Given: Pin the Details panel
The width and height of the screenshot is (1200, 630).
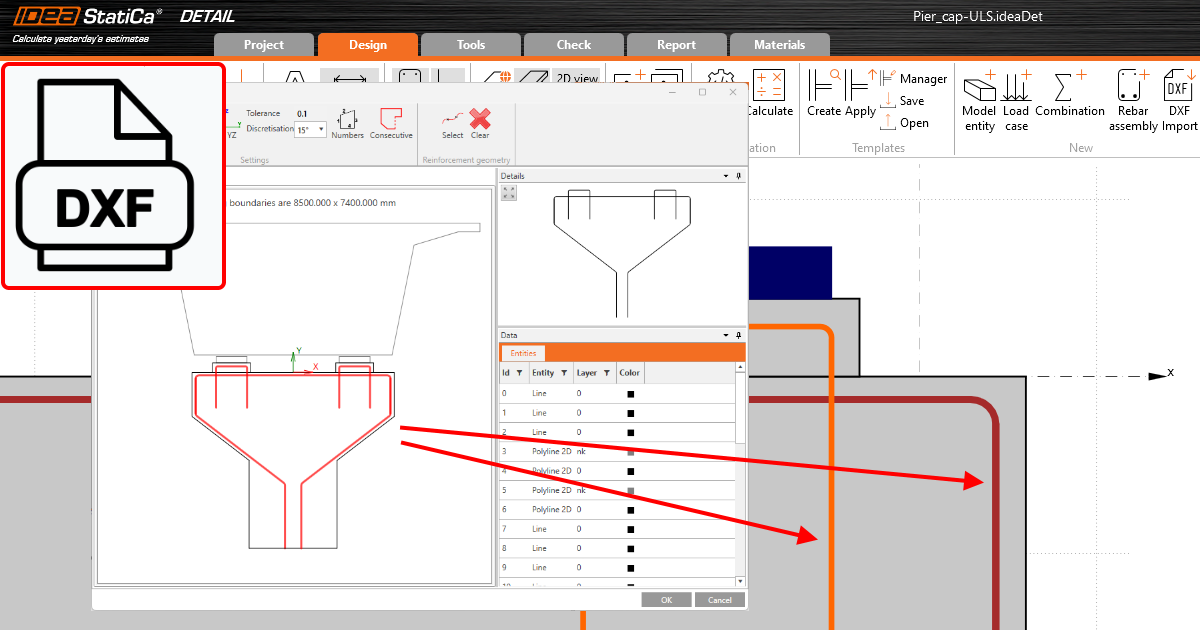Looking at the screenshot, I should coord(737,175).
